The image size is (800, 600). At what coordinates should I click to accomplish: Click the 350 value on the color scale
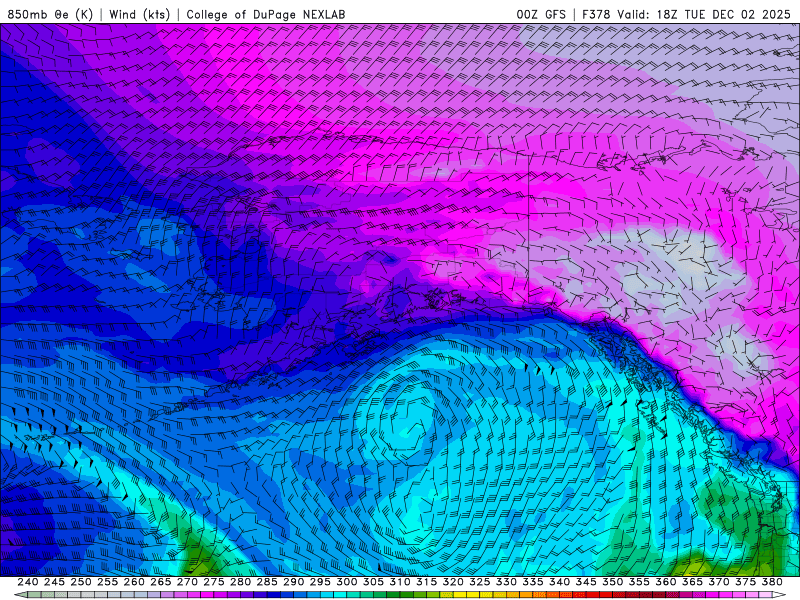click(x=612, y=582)
